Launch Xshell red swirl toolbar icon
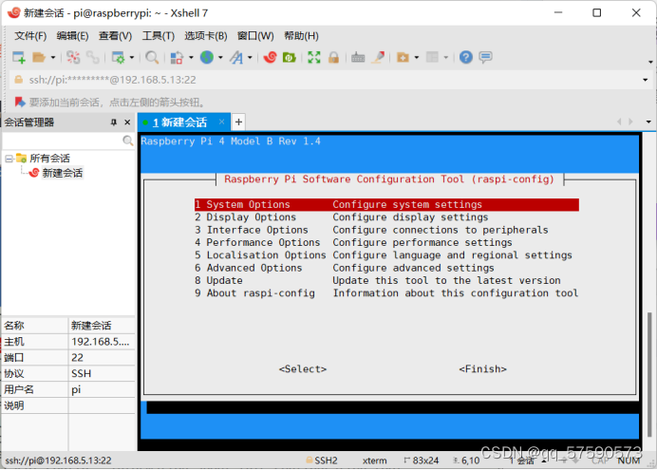Screen dimensions: 657x470 pyautogui.click(x=270, y=57)
